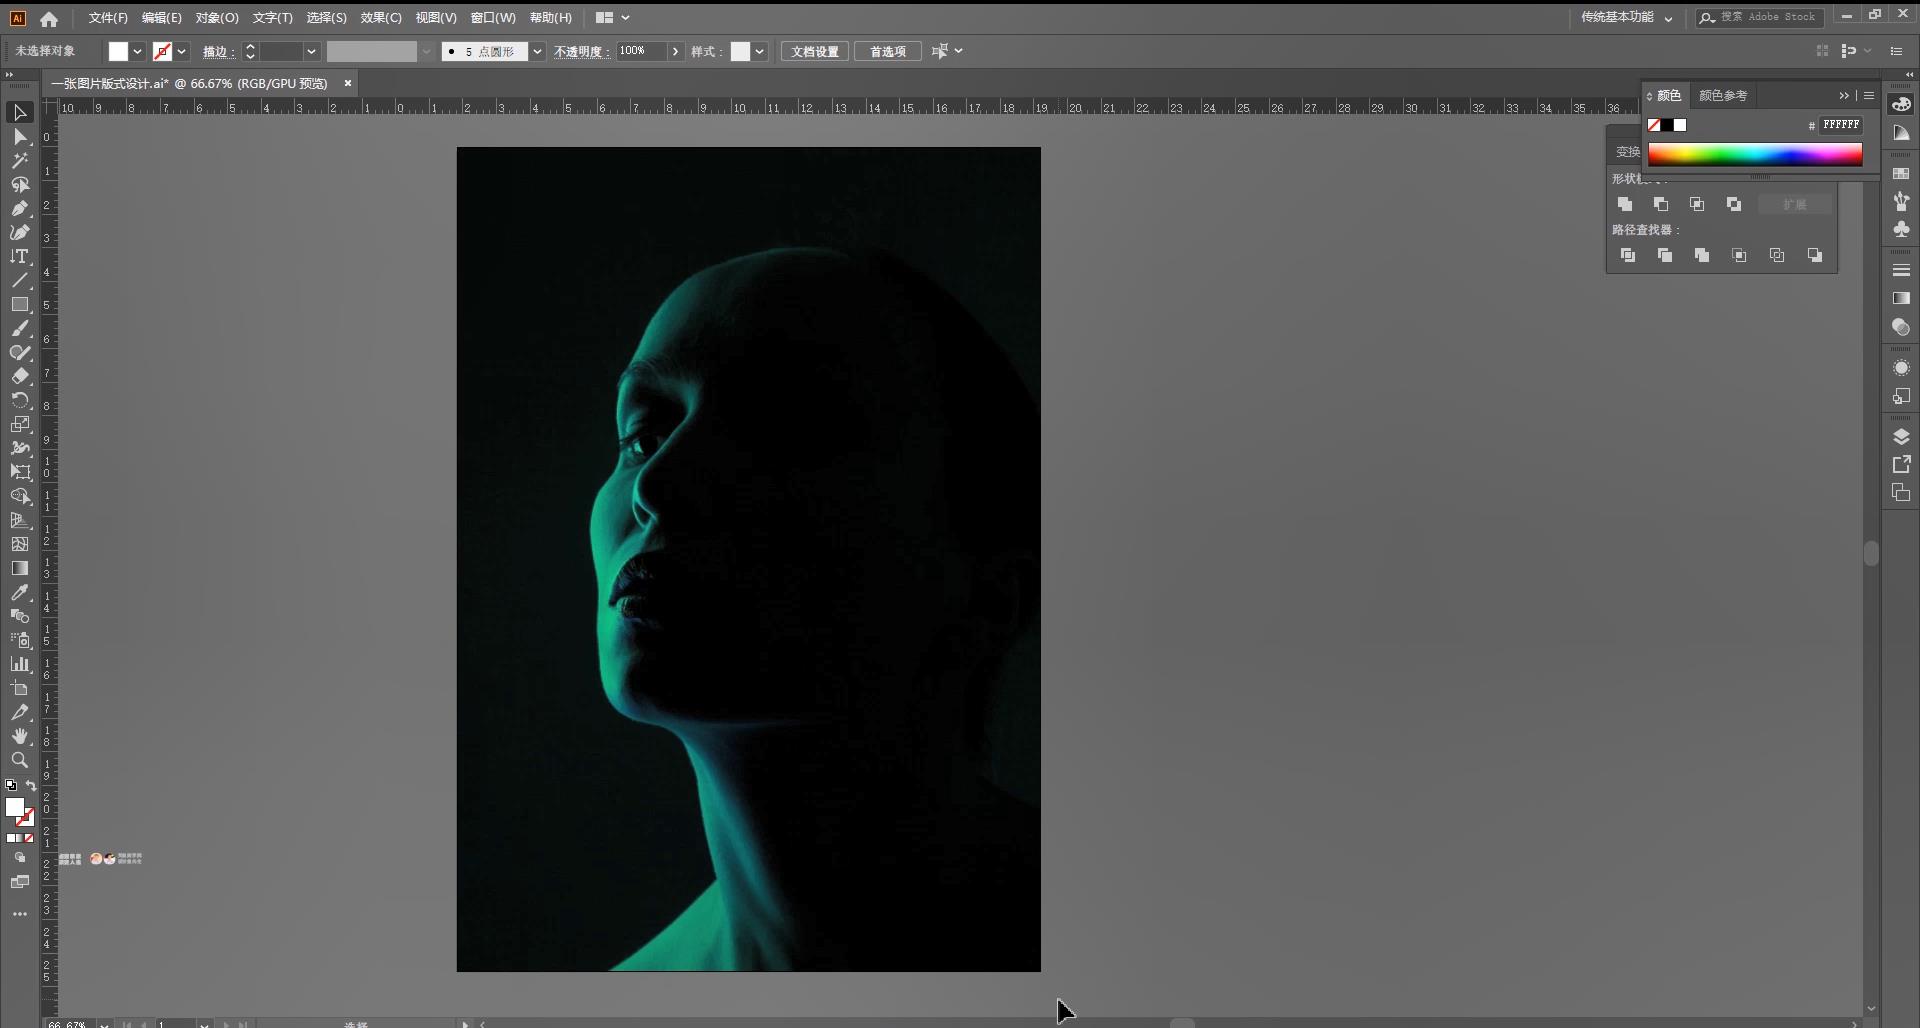Open the 5 点圆形 brush definition dropdown
This screenshot has height=1028, width=1920.
tap(537, 51)
